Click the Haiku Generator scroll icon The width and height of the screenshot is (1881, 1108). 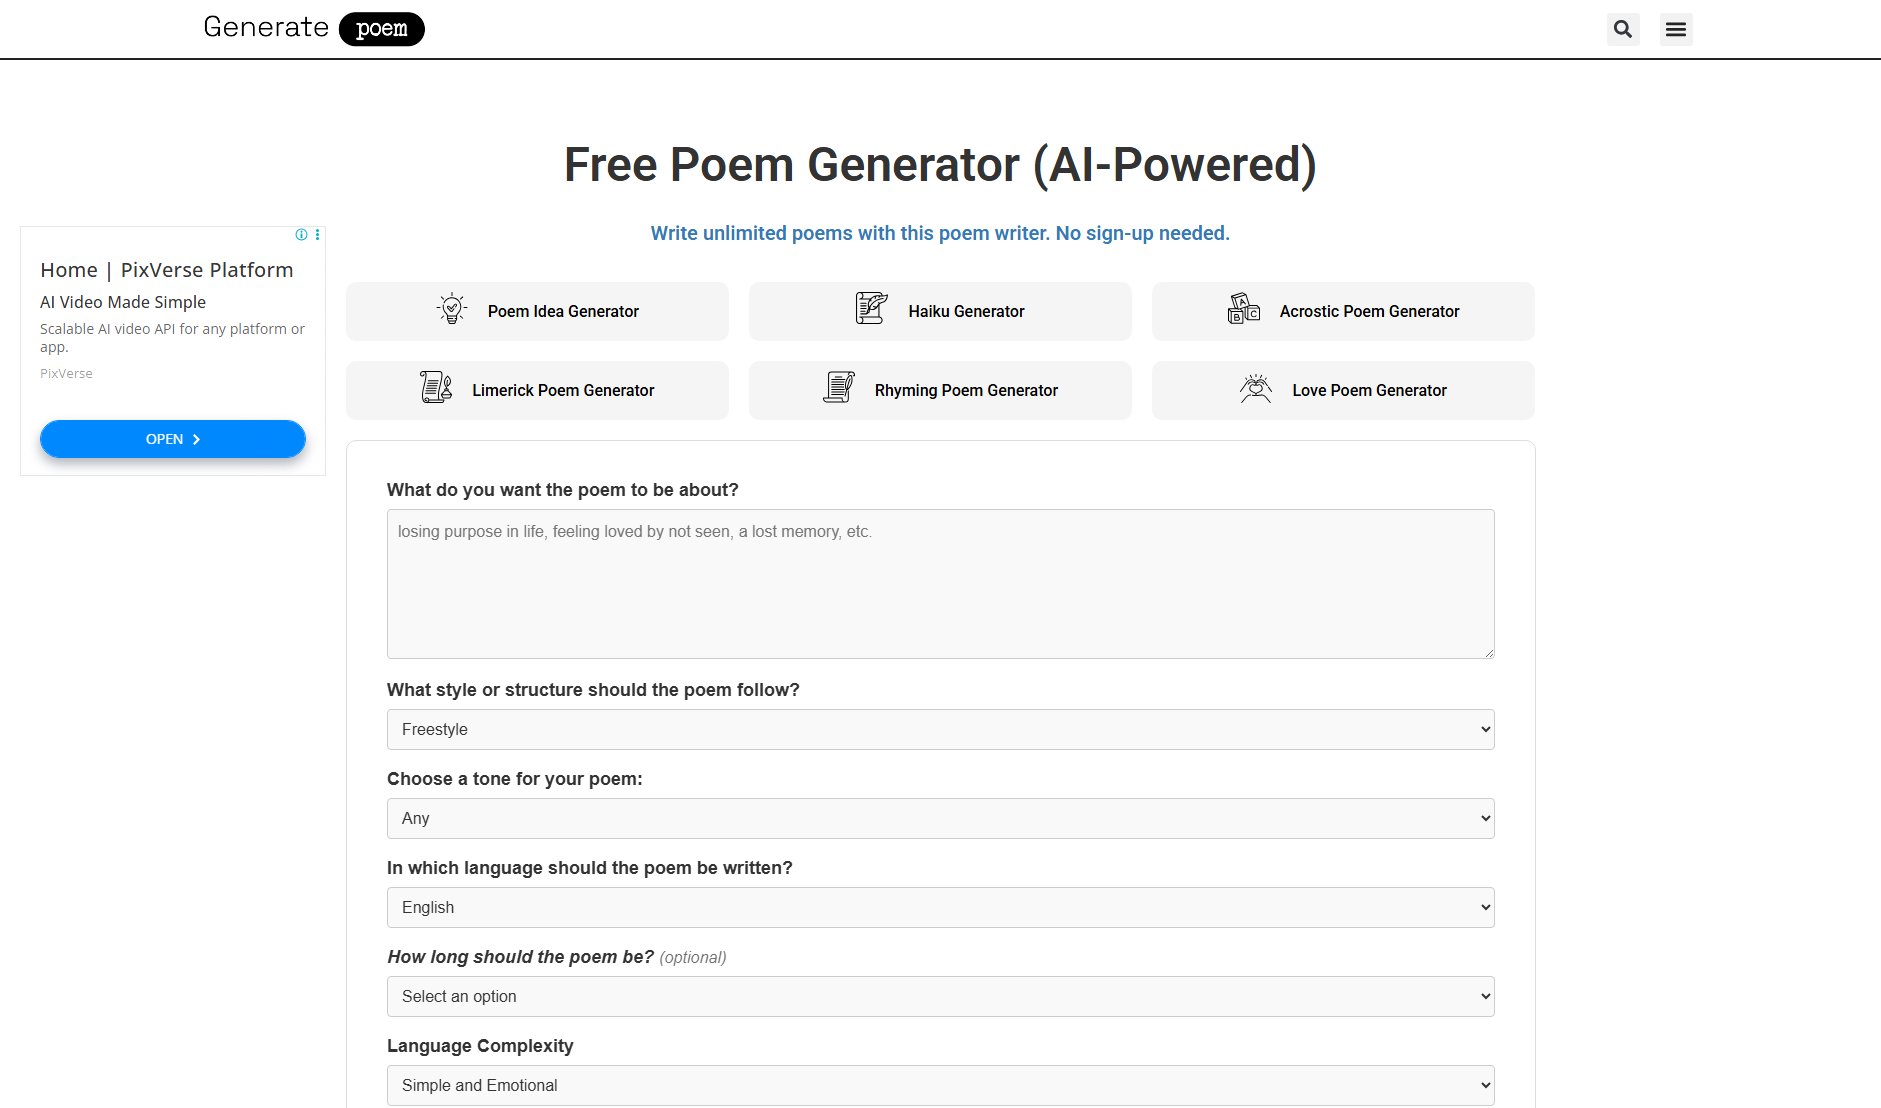(x=871, y=309)
